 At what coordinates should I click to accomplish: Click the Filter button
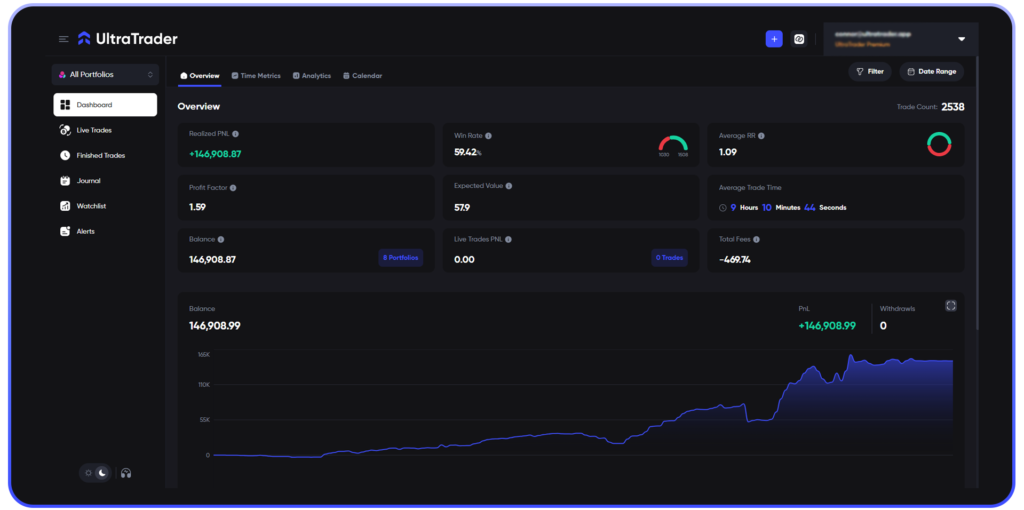(870, 72)
